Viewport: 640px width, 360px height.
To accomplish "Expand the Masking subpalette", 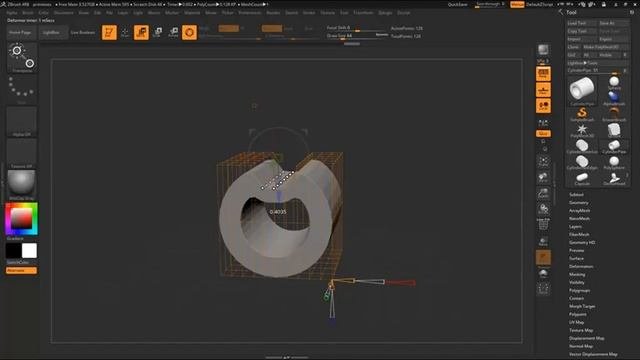I will pyautogui.click(x=577, y=275).
